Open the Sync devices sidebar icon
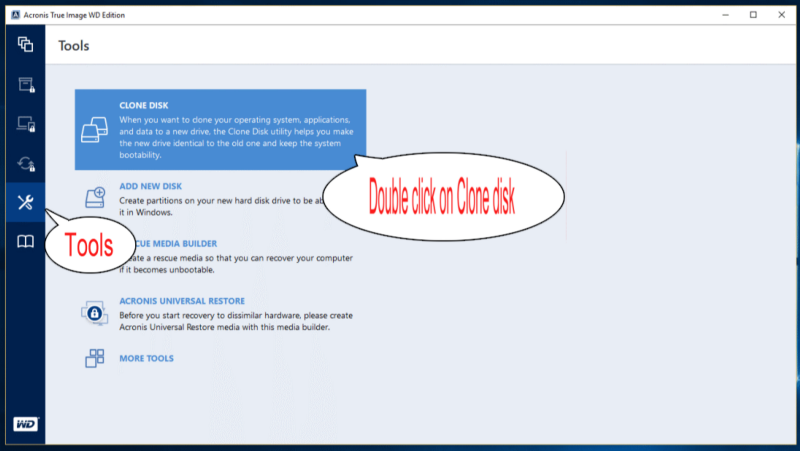The height and width of the screenshot is (451, 800). coord(26,124)
